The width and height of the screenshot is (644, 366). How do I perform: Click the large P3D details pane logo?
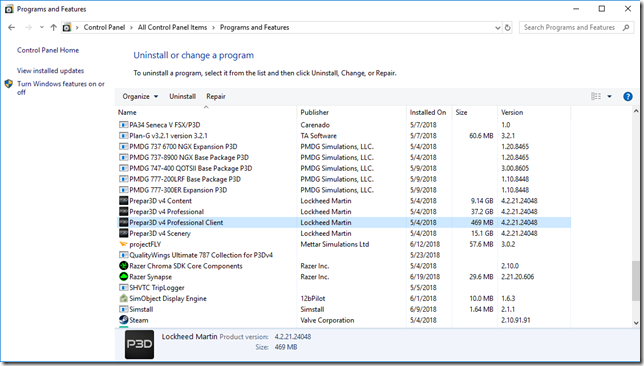click(140, 344)
